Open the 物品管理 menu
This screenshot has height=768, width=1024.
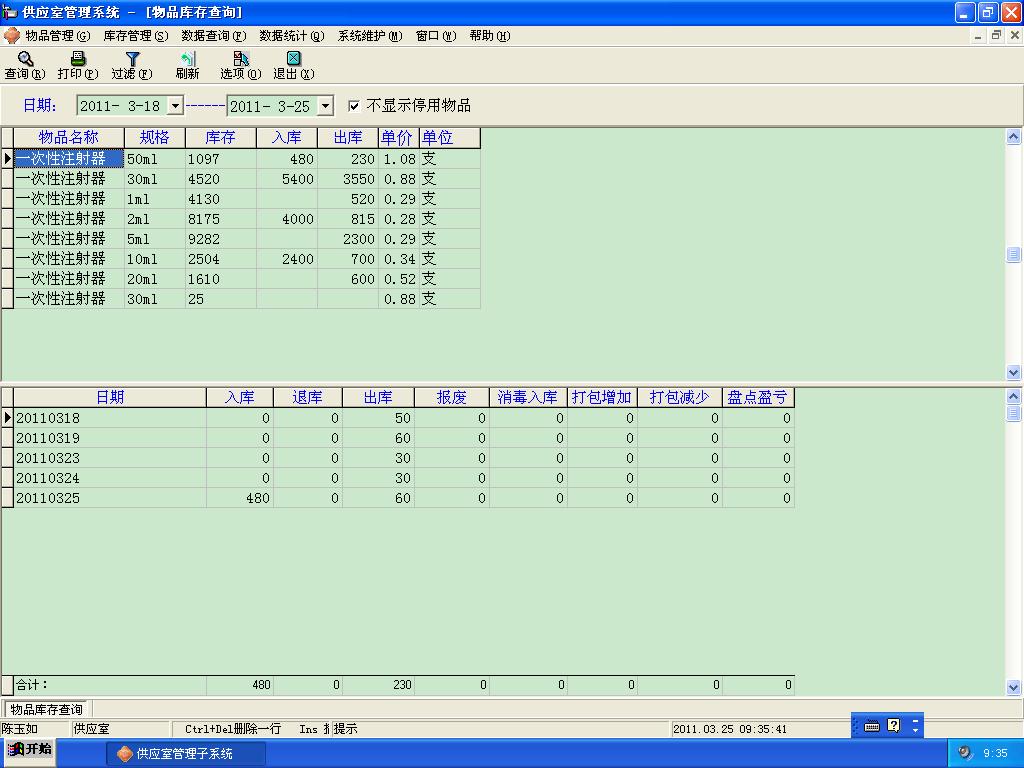click(56, 36)
